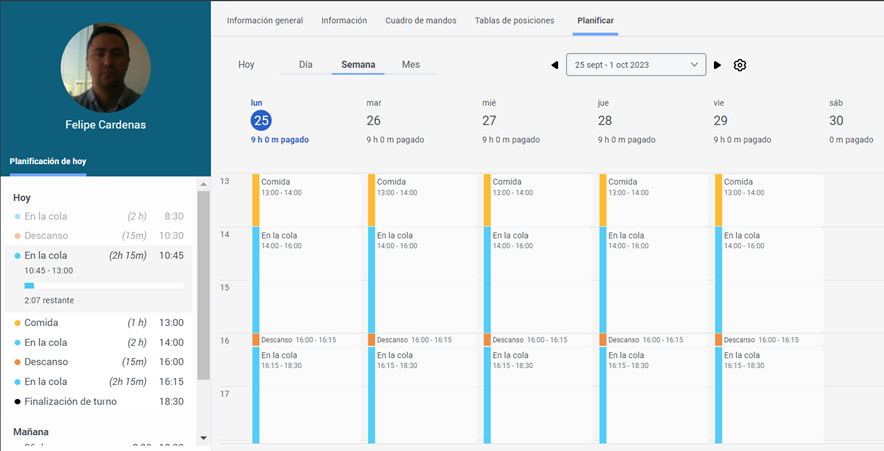Click Felipe Cardenas profile photo

click(x=106, y=65)
